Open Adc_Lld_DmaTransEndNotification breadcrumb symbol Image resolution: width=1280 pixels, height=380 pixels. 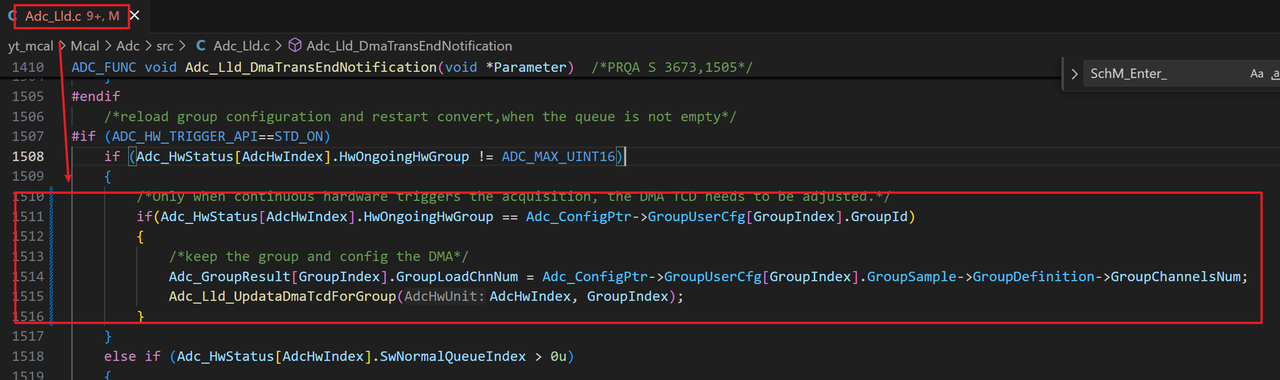click(x=409, y=45)
